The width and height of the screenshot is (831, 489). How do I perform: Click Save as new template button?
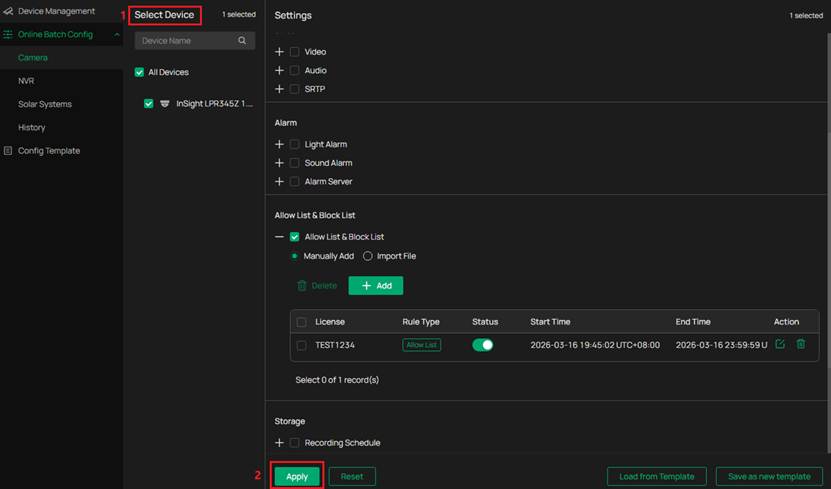[769, 477]
